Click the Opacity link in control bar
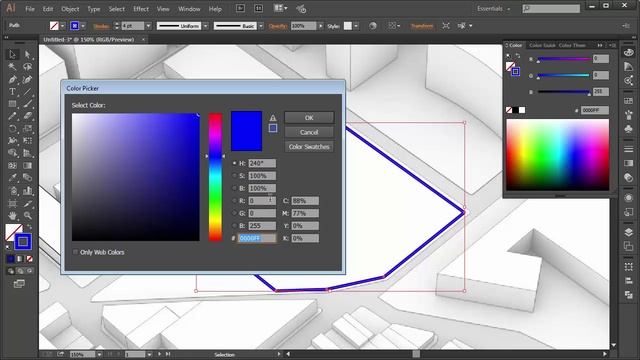The width and height of the screenshot is (640, 360). coord(278,26)
